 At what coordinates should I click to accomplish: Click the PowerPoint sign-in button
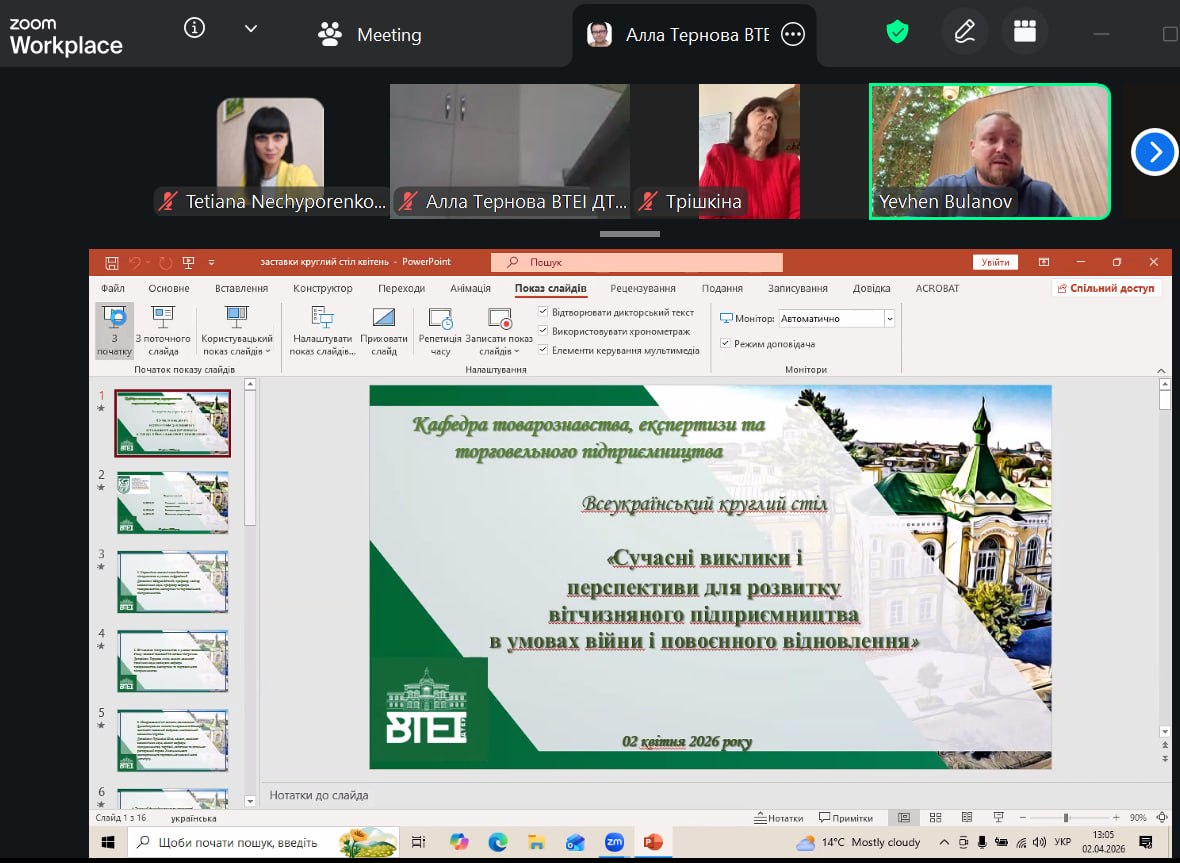point(995,262)
